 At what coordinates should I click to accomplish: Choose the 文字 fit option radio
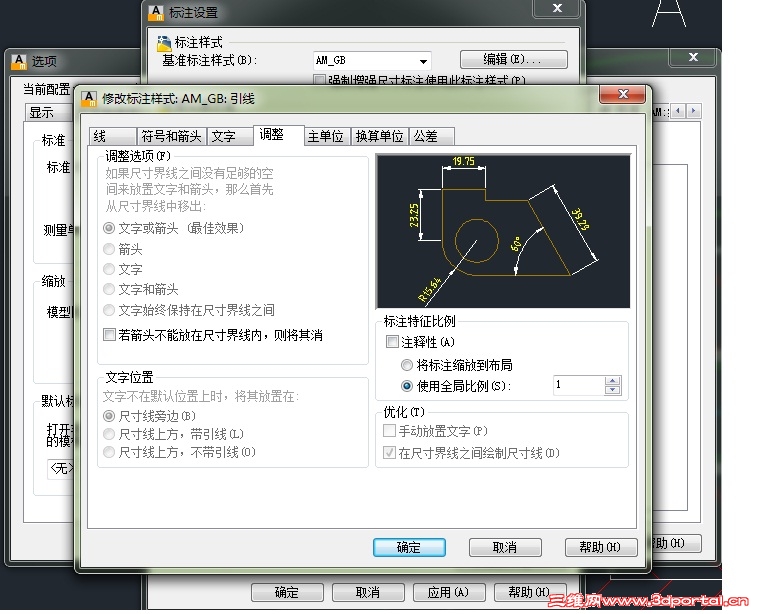[x=109, y=269]
